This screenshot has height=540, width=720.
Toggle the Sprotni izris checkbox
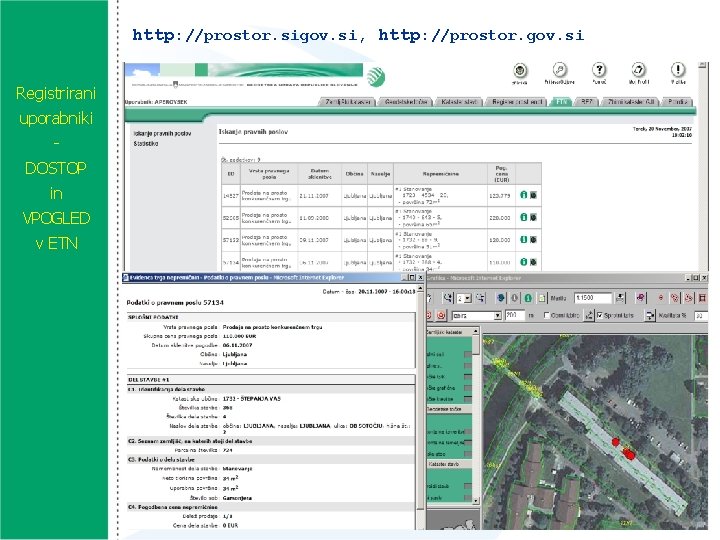click(600, 315)
